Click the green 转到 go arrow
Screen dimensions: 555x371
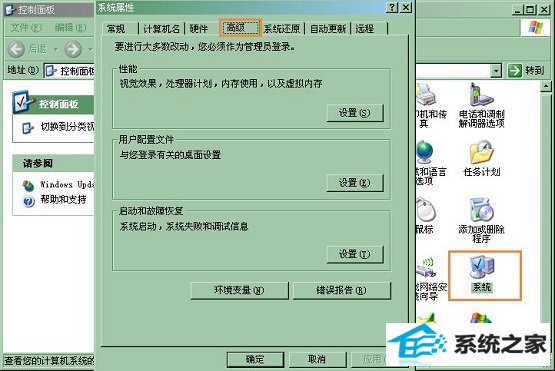click(515, 70)
